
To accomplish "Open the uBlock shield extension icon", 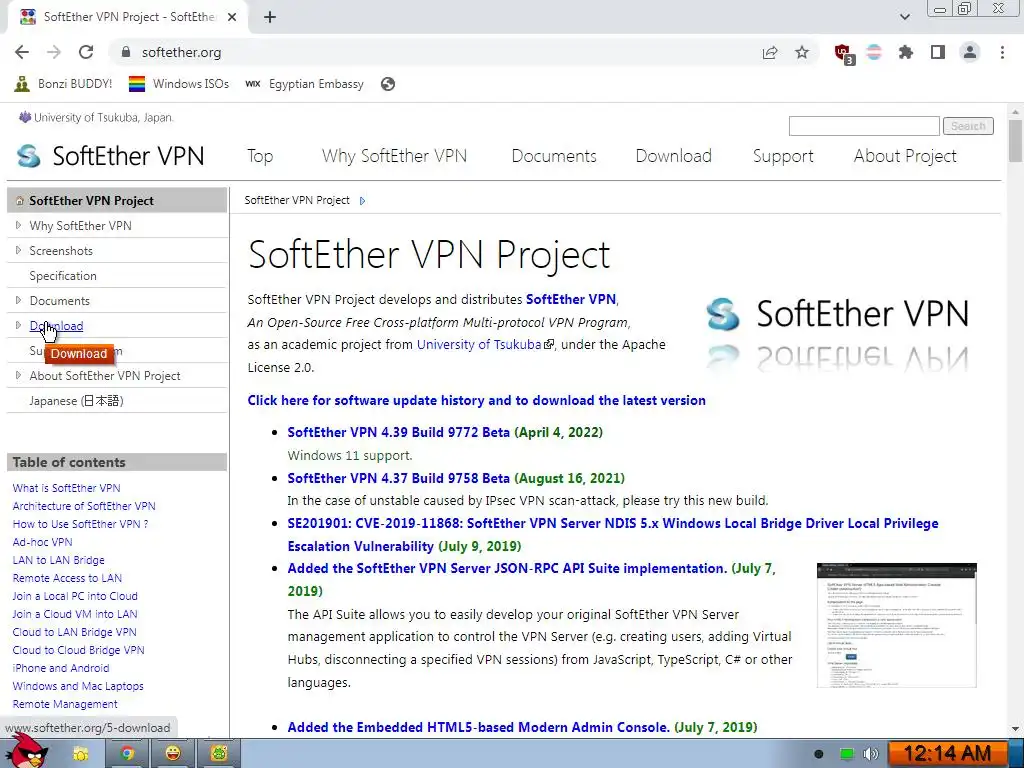I will coord(844,54).
